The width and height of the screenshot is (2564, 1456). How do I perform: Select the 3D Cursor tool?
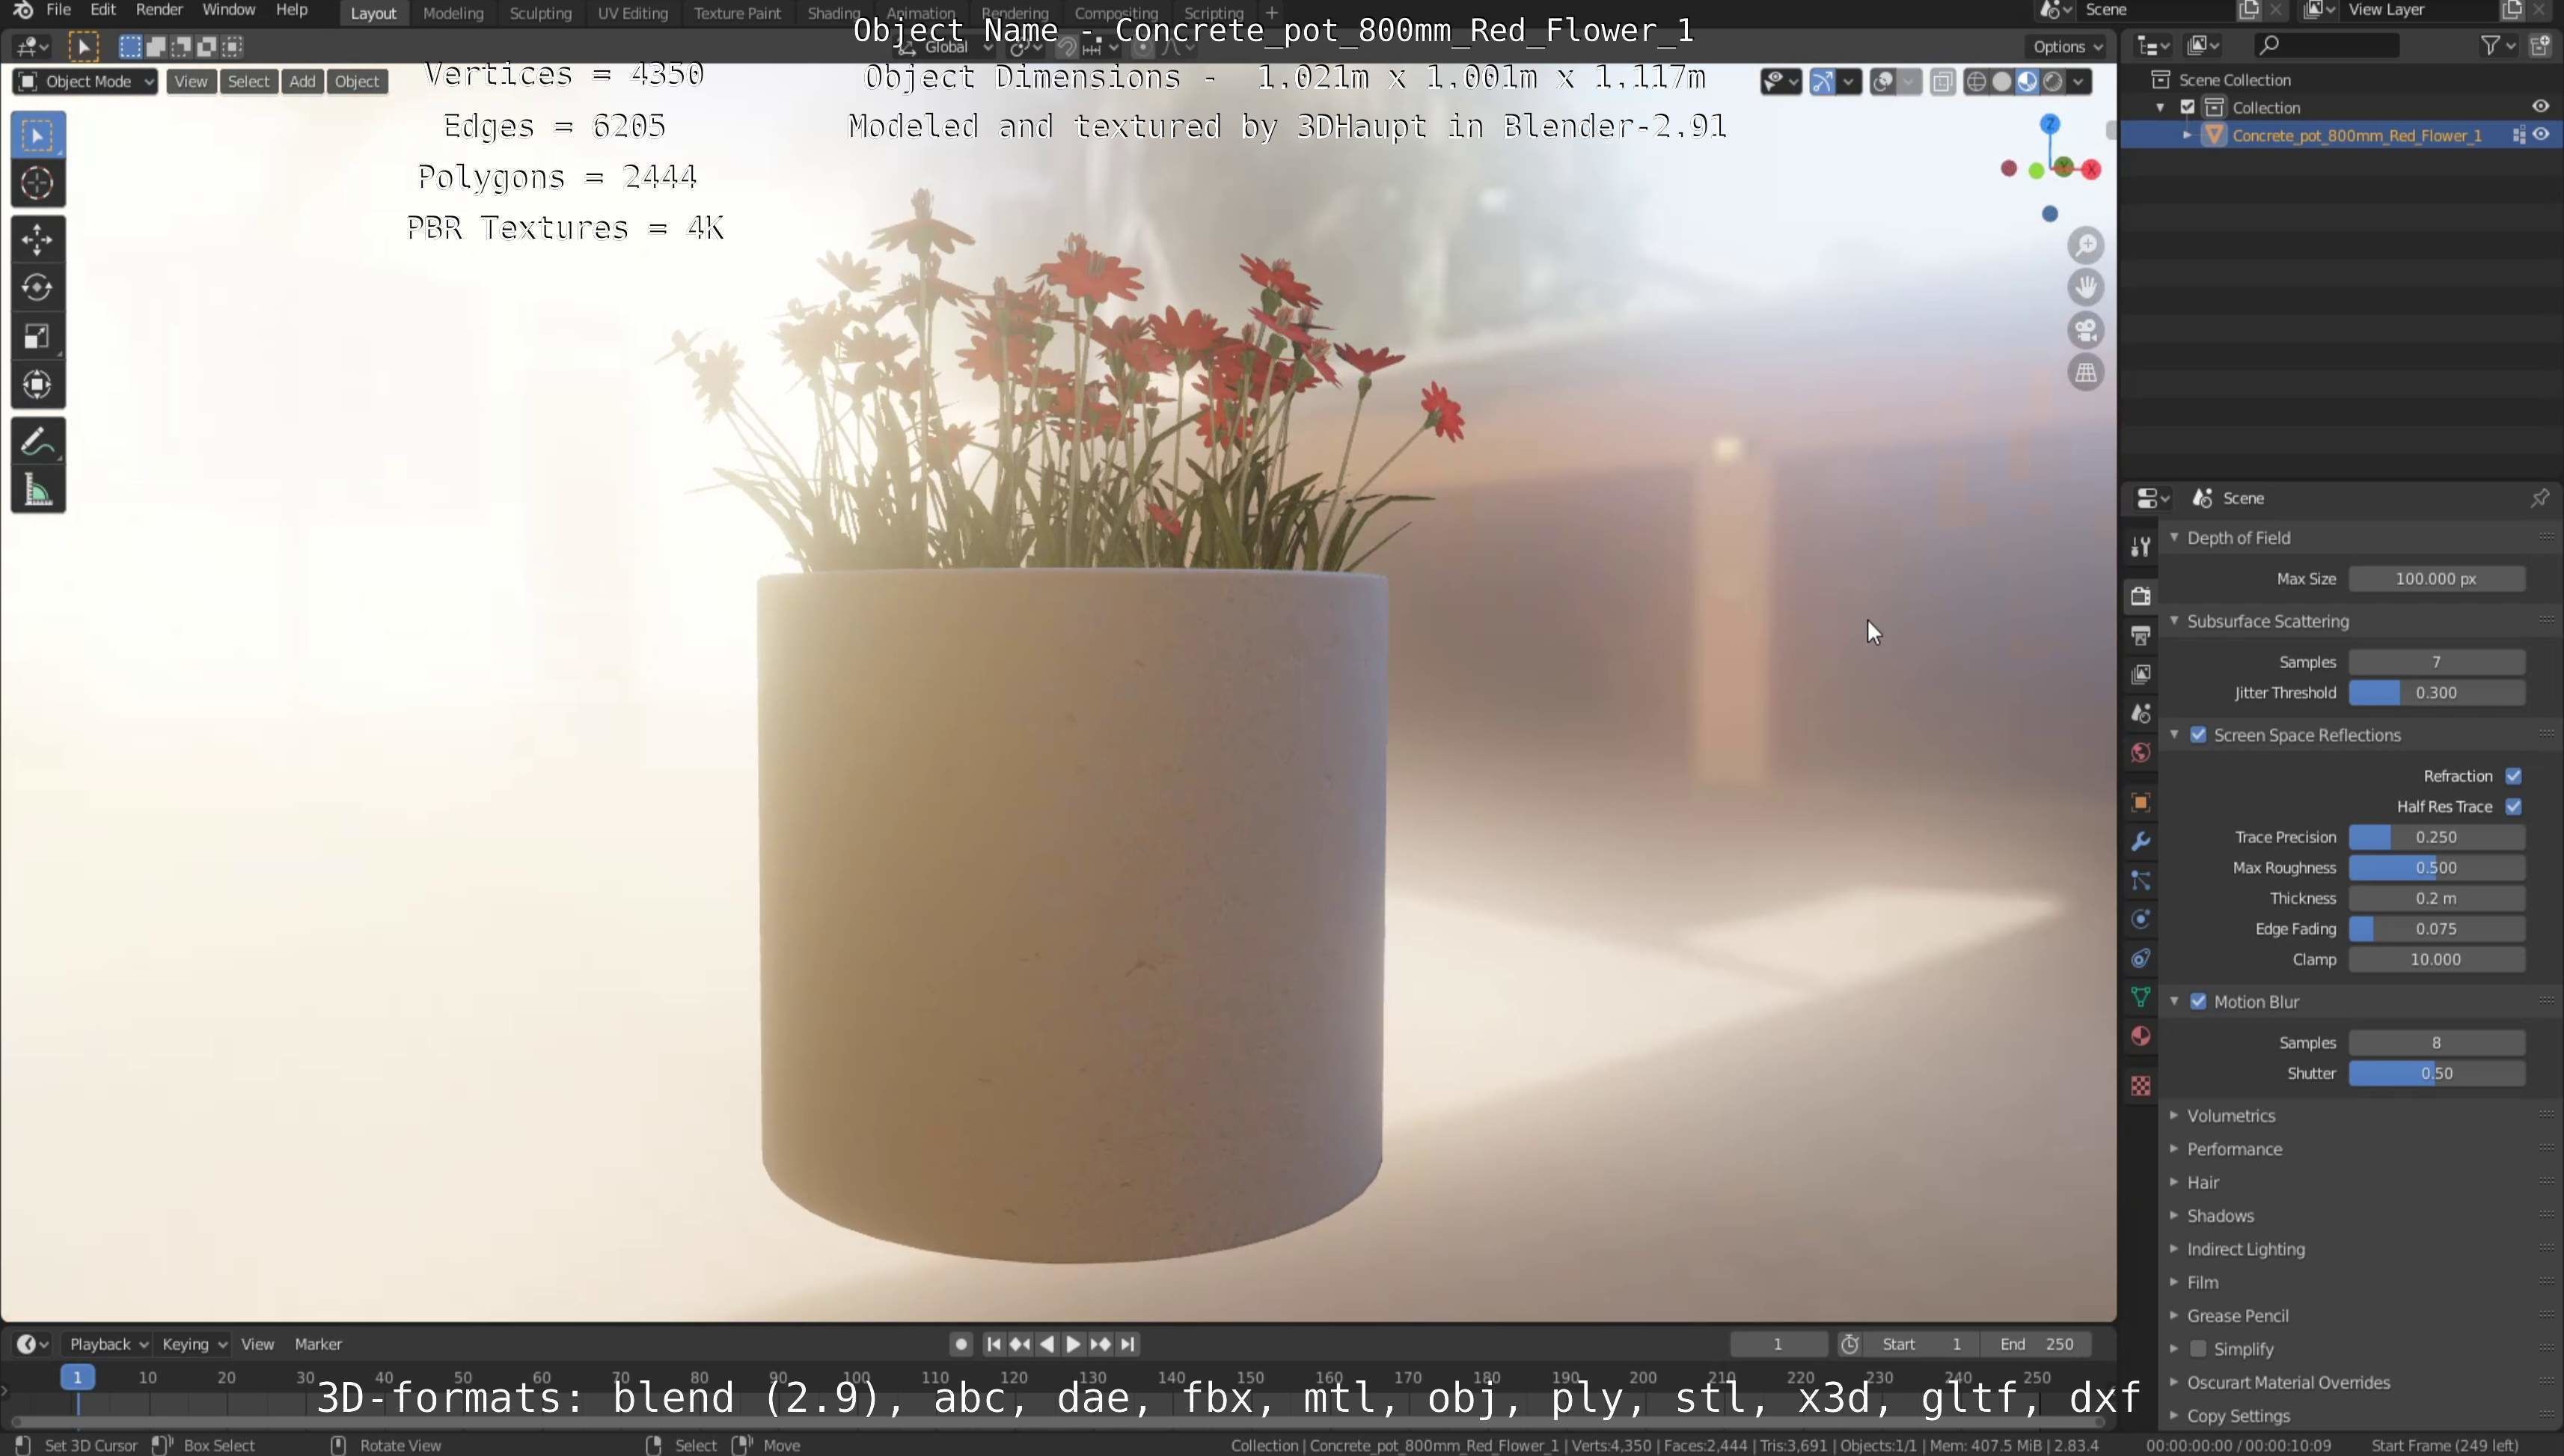38,183
